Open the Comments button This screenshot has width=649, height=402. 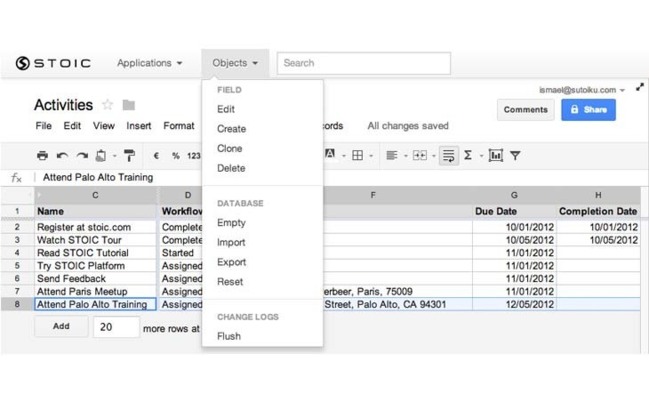(x=525, y=110)
